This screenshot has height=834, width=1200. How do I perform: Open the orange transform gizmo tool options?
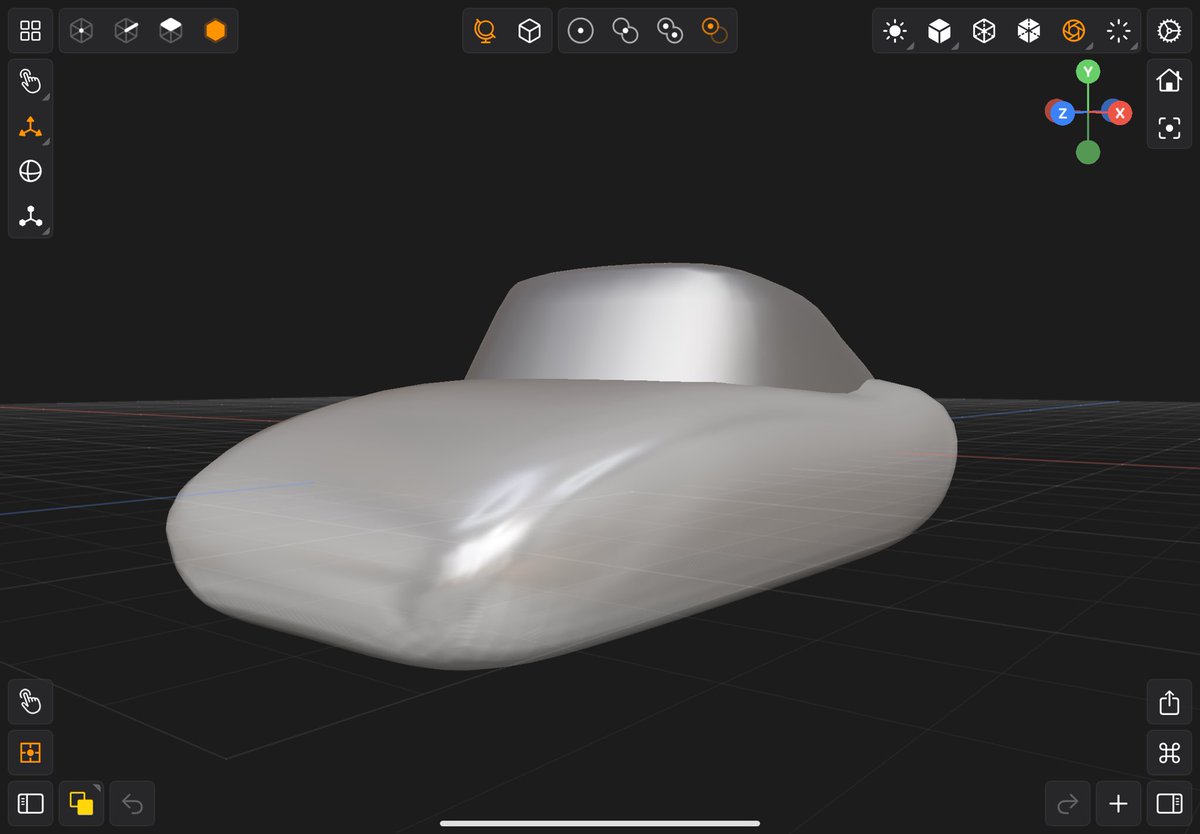coord(30,127)
